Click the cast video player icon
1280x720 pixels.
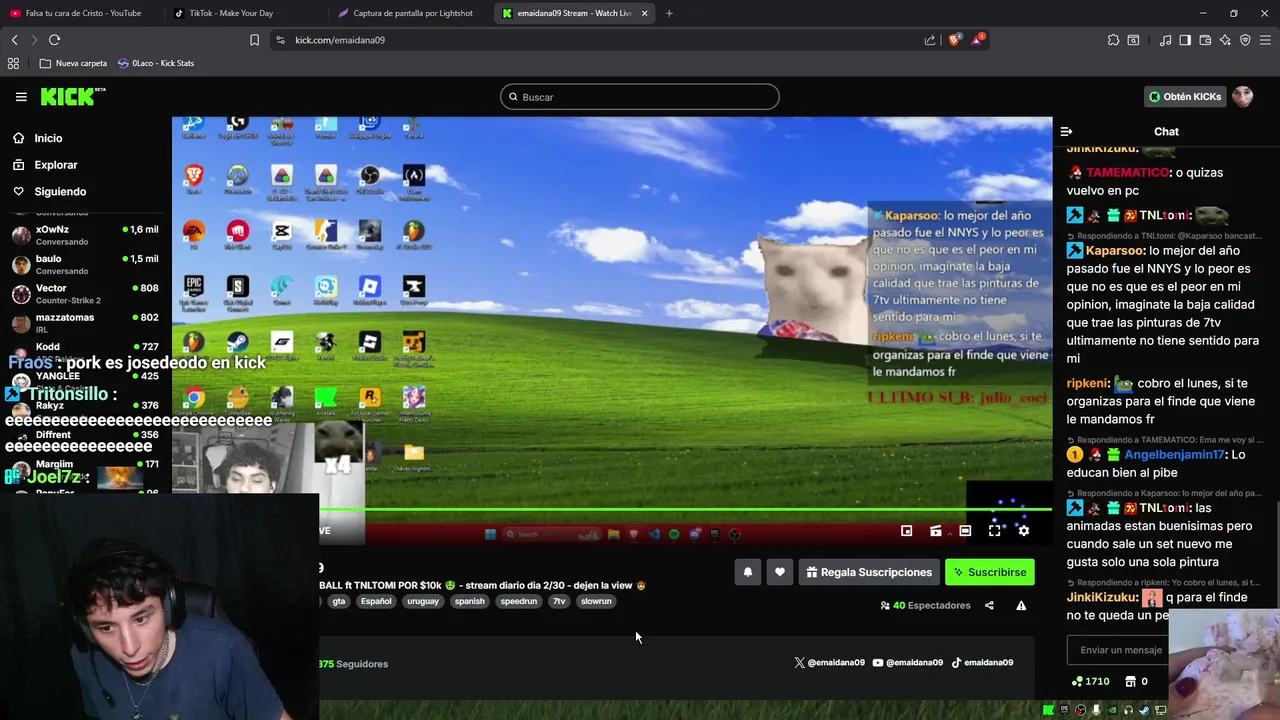click(936, 531)
